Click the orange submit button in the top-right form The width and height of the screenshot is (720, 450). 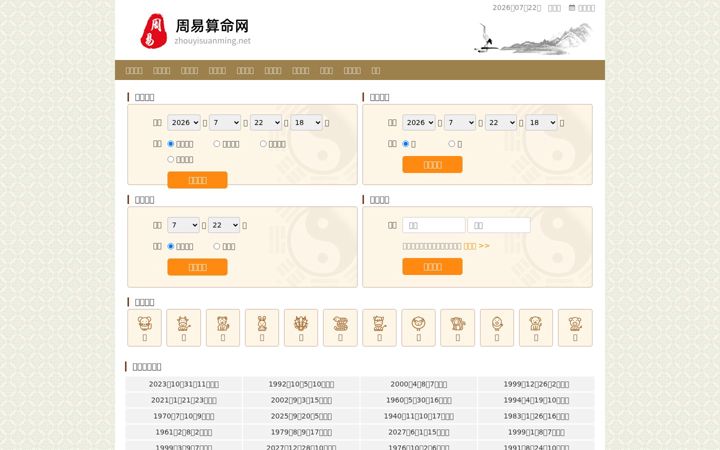click(x=433, y=164)
